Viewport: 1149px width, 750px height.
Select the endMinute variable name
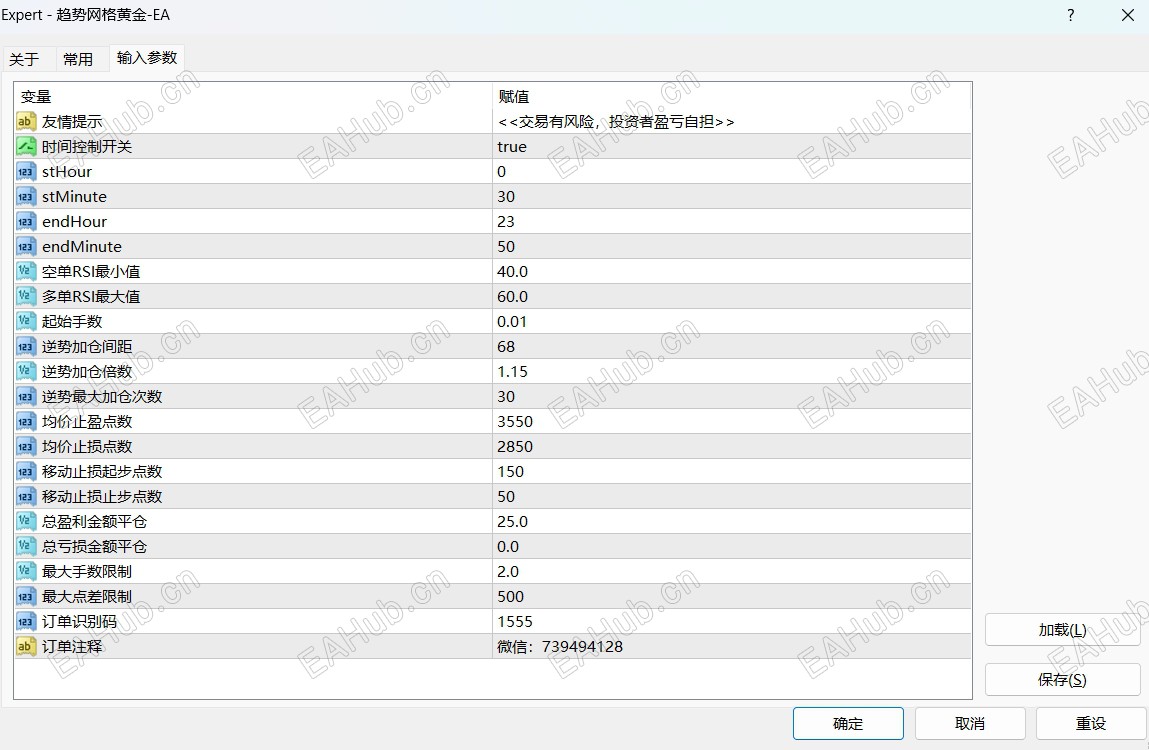(81, 246)
